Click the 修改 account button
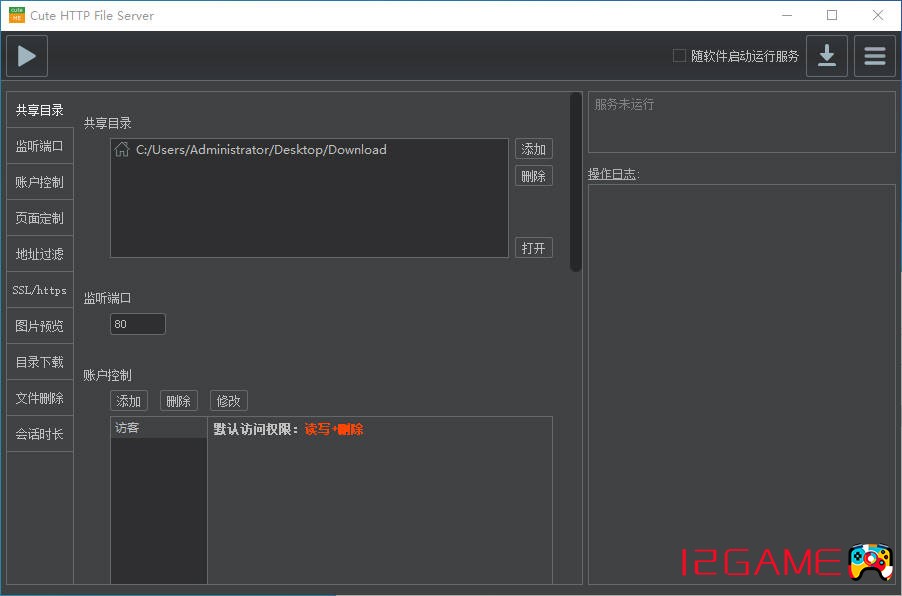This screenshot has width=902, height=596. (228, 400)
